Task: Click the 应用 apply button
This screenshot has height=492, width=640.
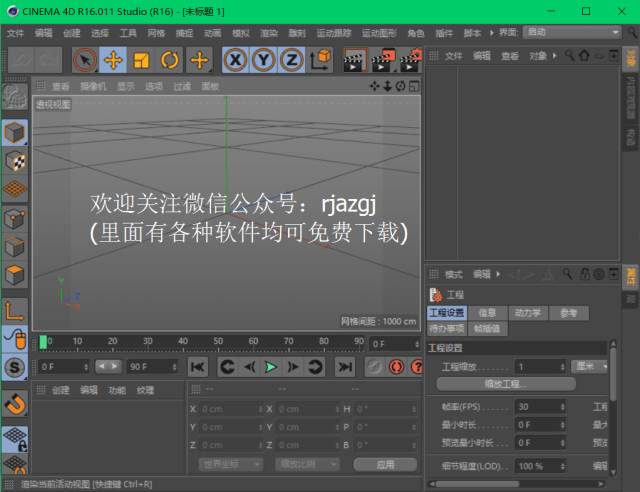Action: click(385, 464)
